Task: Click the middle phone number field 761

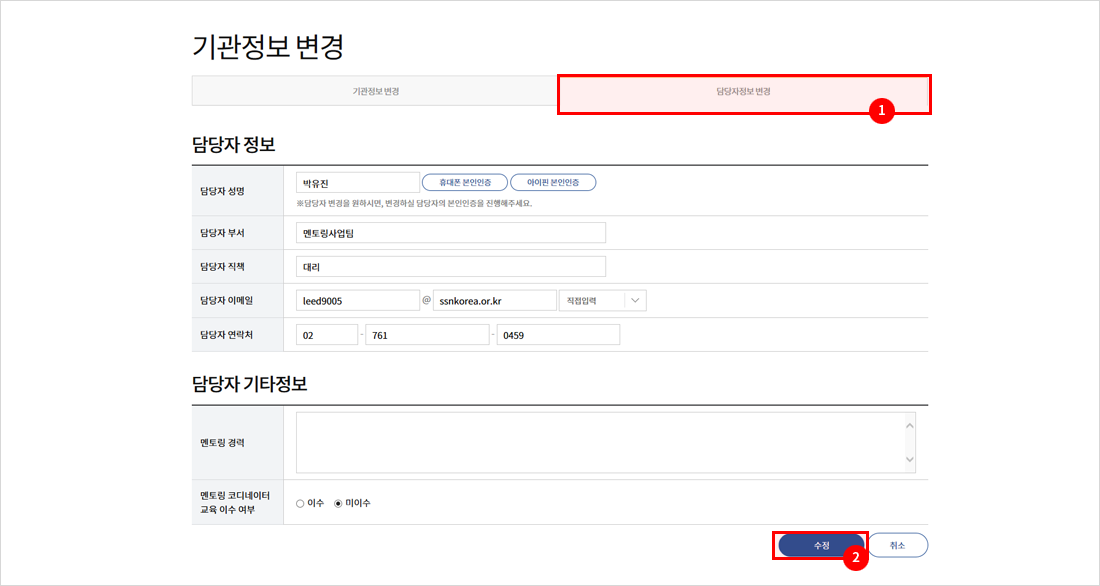Action: click(x=427, y=335)
